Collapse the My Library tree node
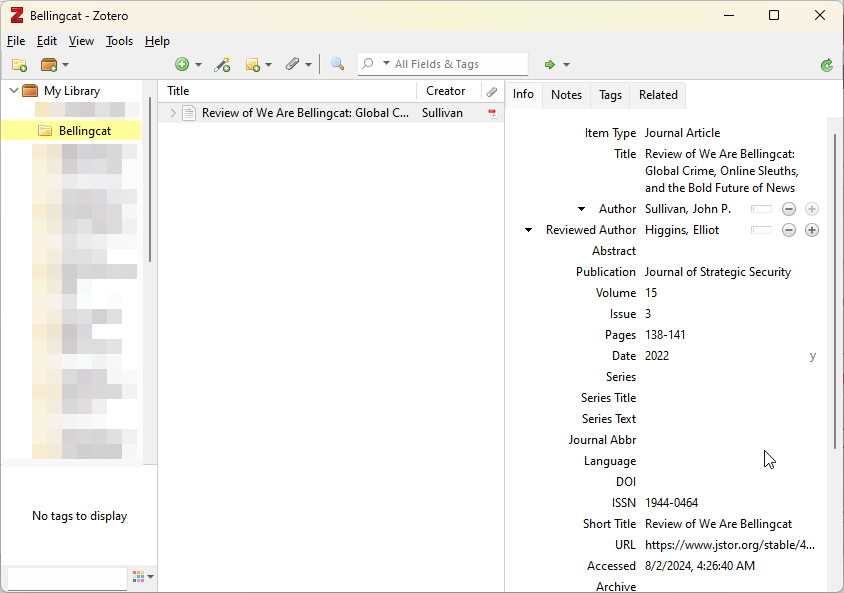Screen dimensions: 844x593 [x=14, y=90]
